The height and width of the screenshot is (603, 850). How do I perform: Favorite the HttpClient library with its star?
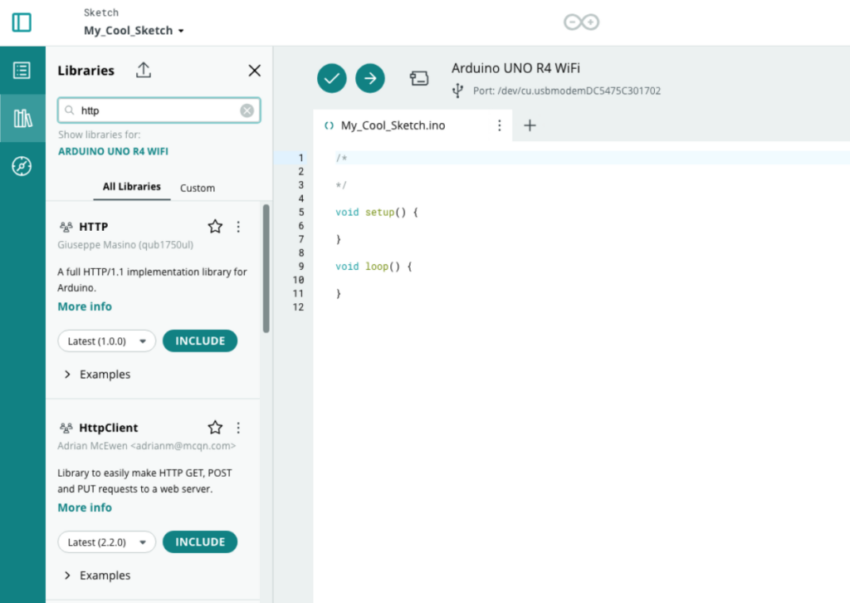coord(214,427)
